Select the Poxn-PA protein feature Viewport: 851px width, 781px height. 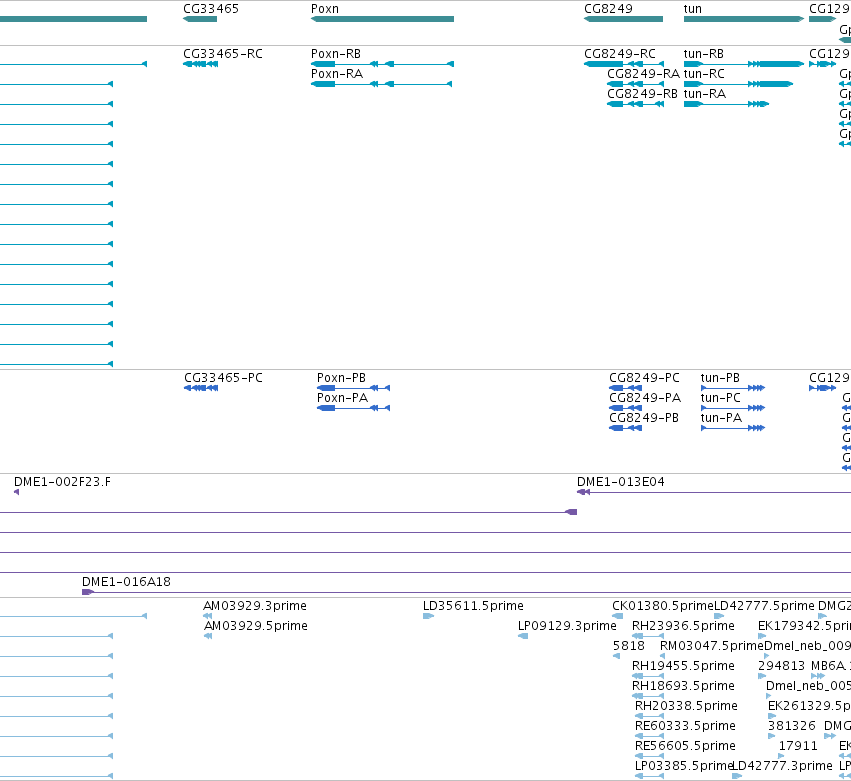[x=353, y=408]
